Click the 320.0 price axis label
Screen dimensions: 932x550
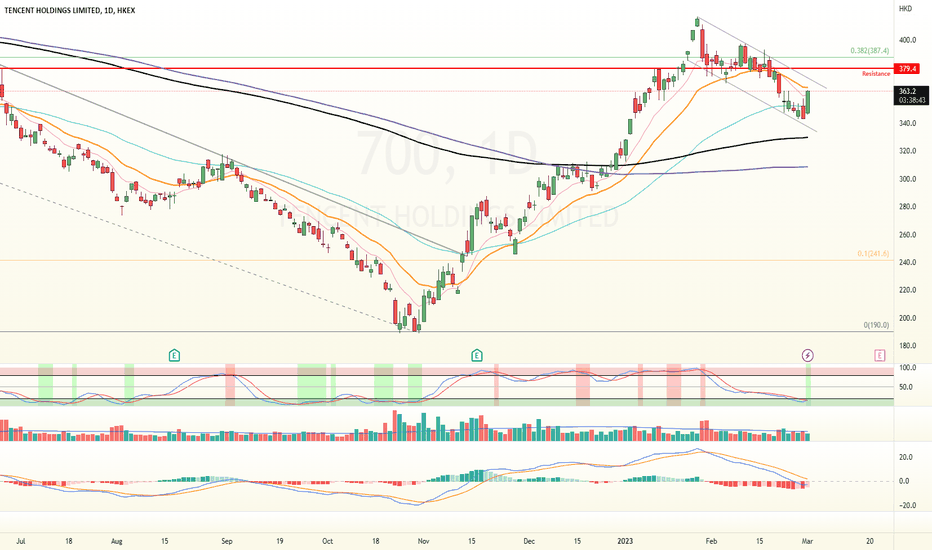click(x=907, y=151)
